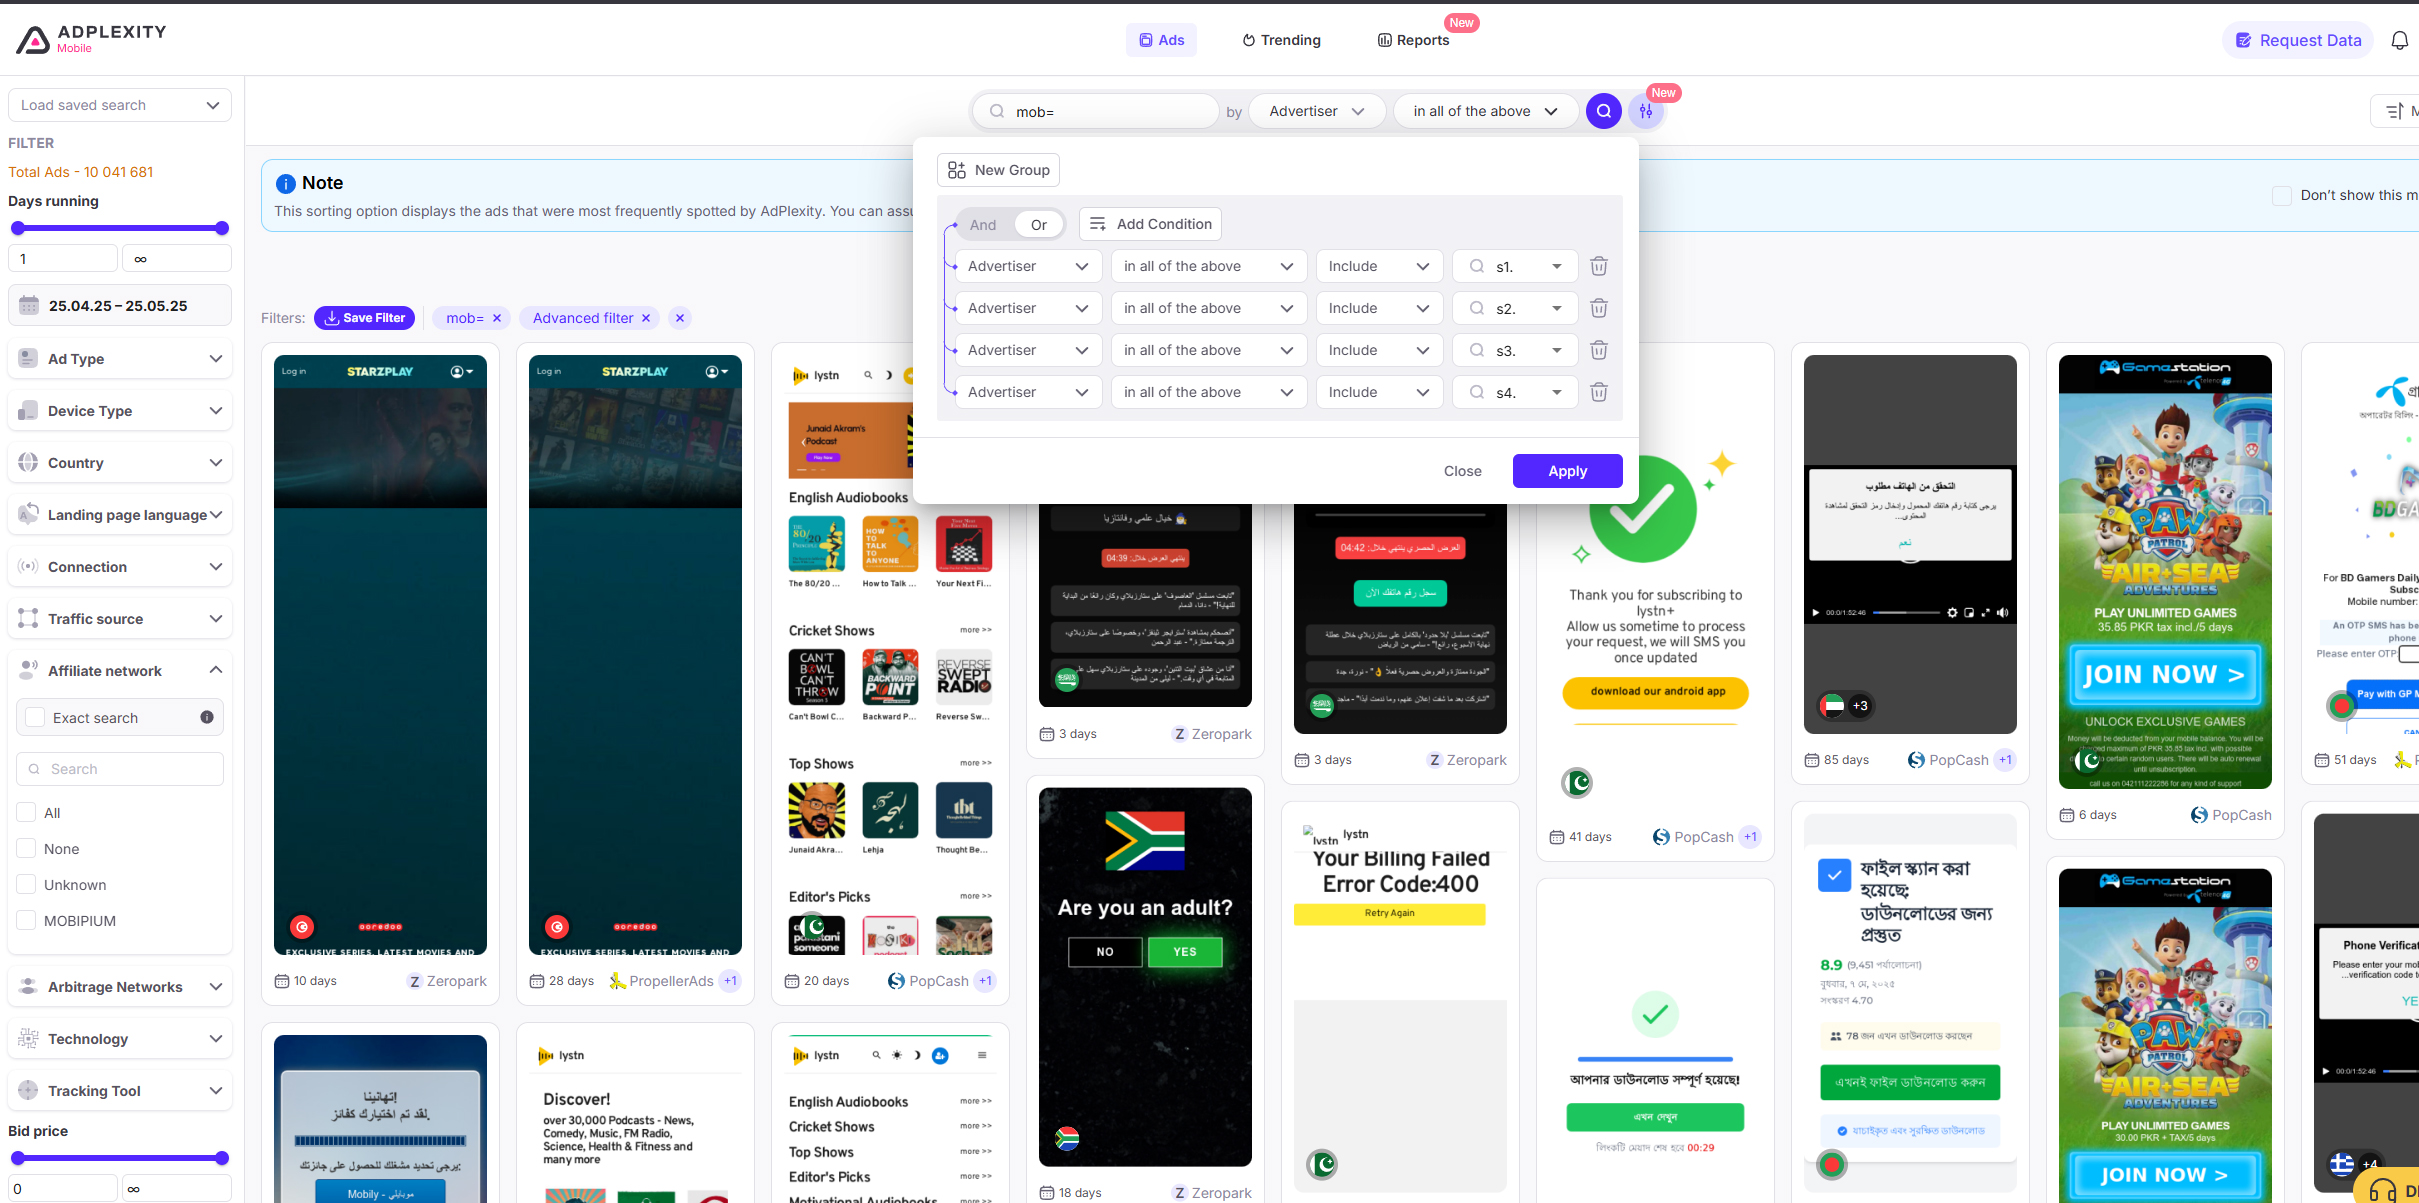Delete the s4. condition row
Image resolution: width=2419 pixels, height=1203 pixels.
(1599, 392)
